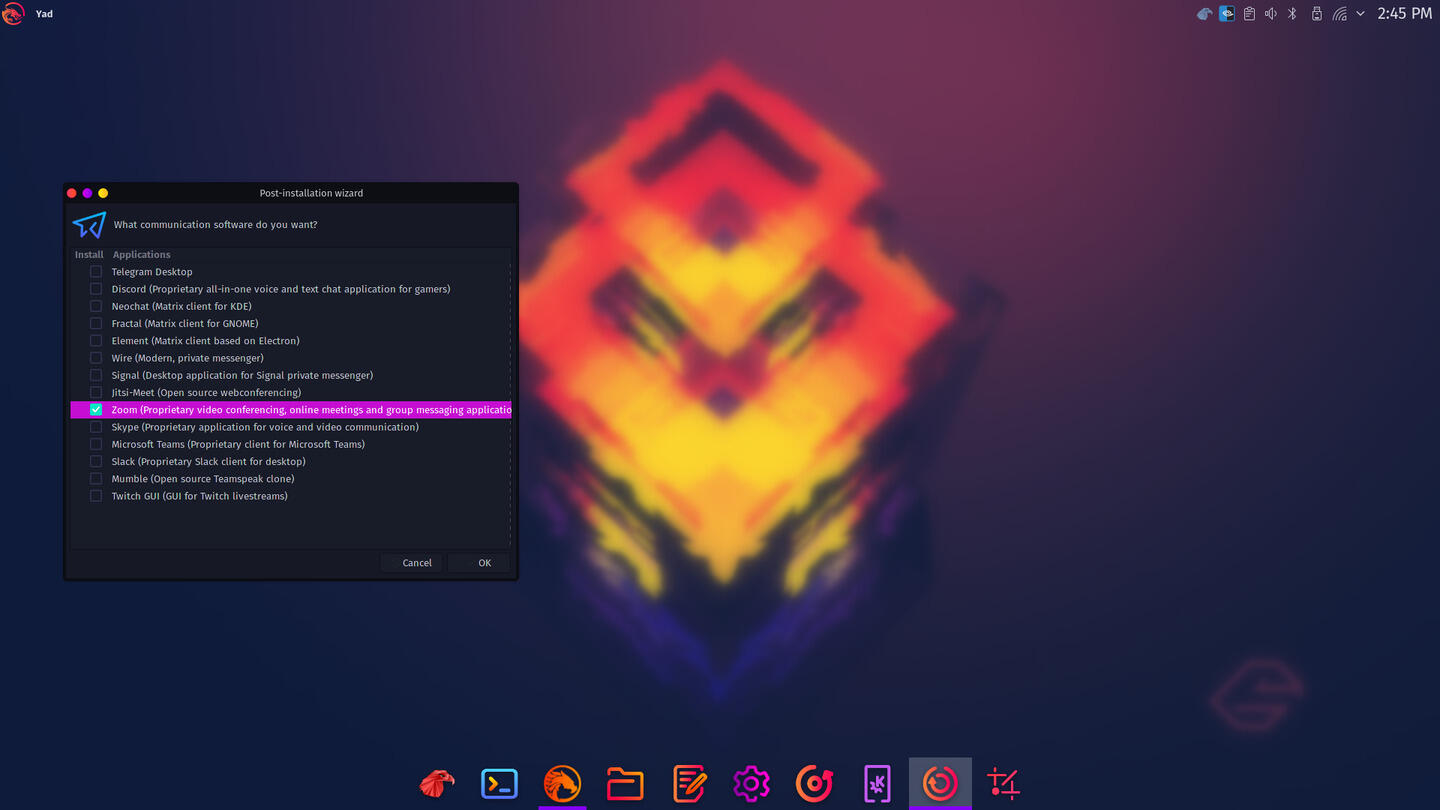This screenshot has width=1440, height=810.
Task: Check the Telegram Desktop checkbox
Action: pos(96,272)
